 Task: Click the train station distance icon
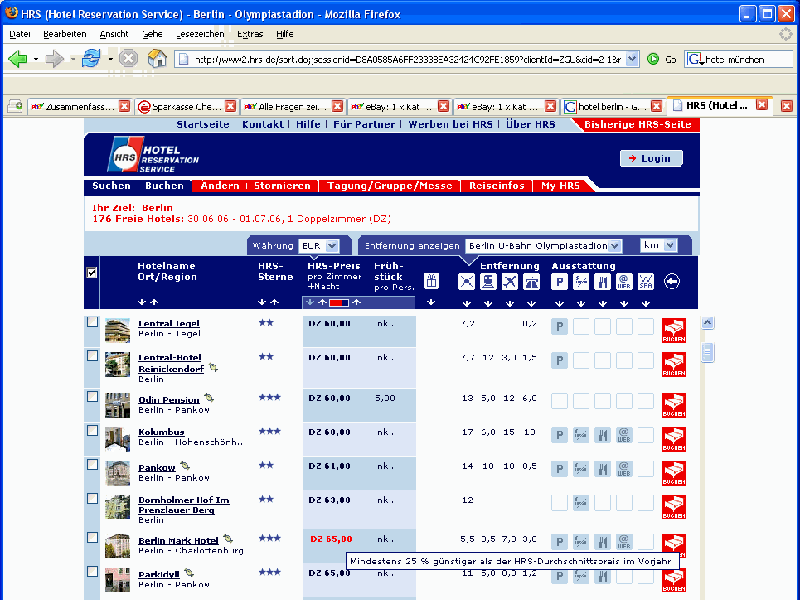488,282
